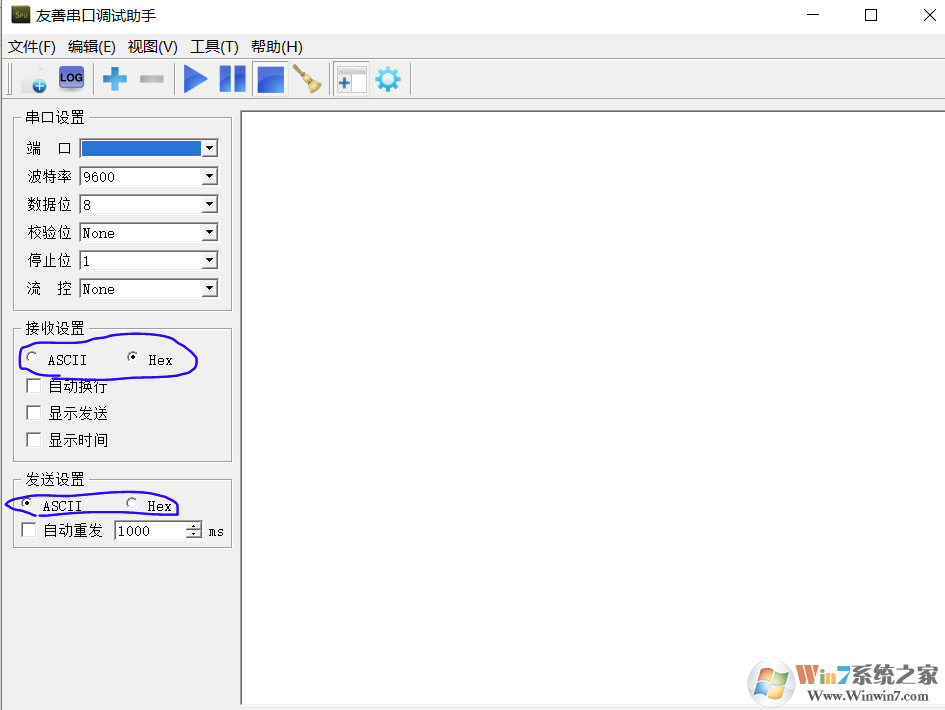This screenshot has width=945, height=710.
Task: Click the auto-resend interval field showing 1000
Action: pyautogui.click(x=150, y=531)
